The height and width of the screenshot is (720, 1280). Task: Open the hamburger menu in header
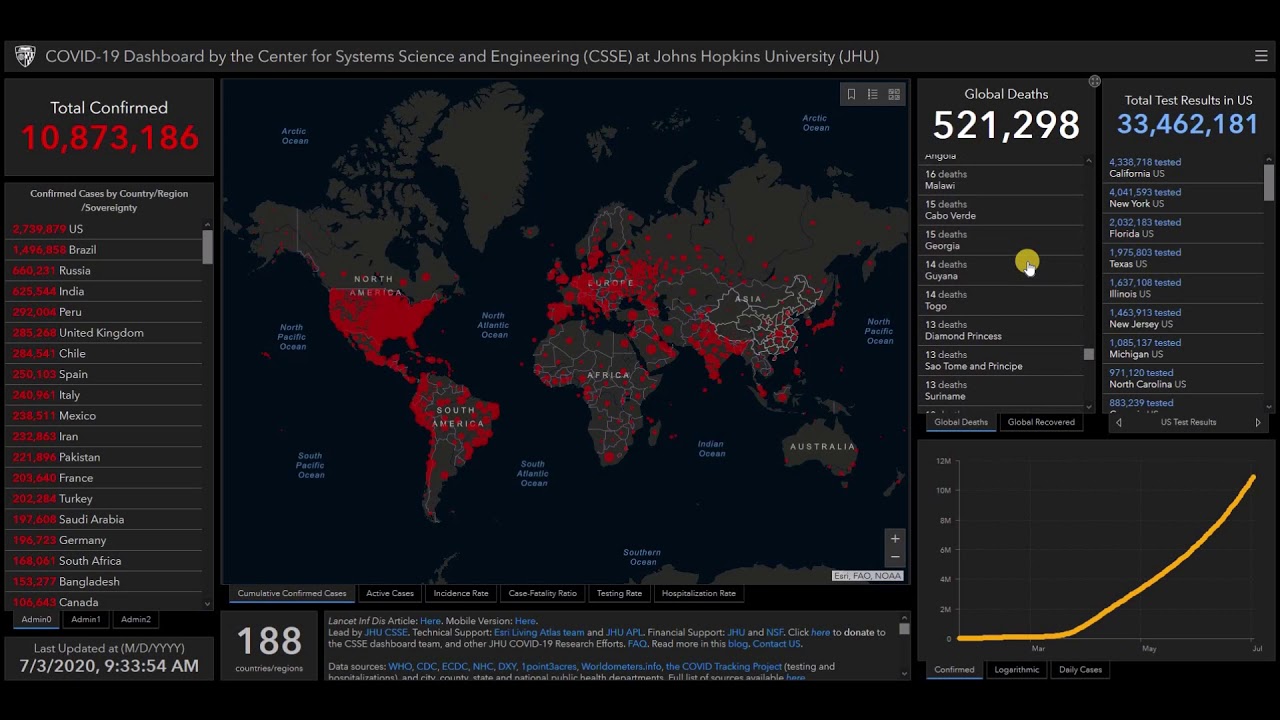click(1261, 56)
